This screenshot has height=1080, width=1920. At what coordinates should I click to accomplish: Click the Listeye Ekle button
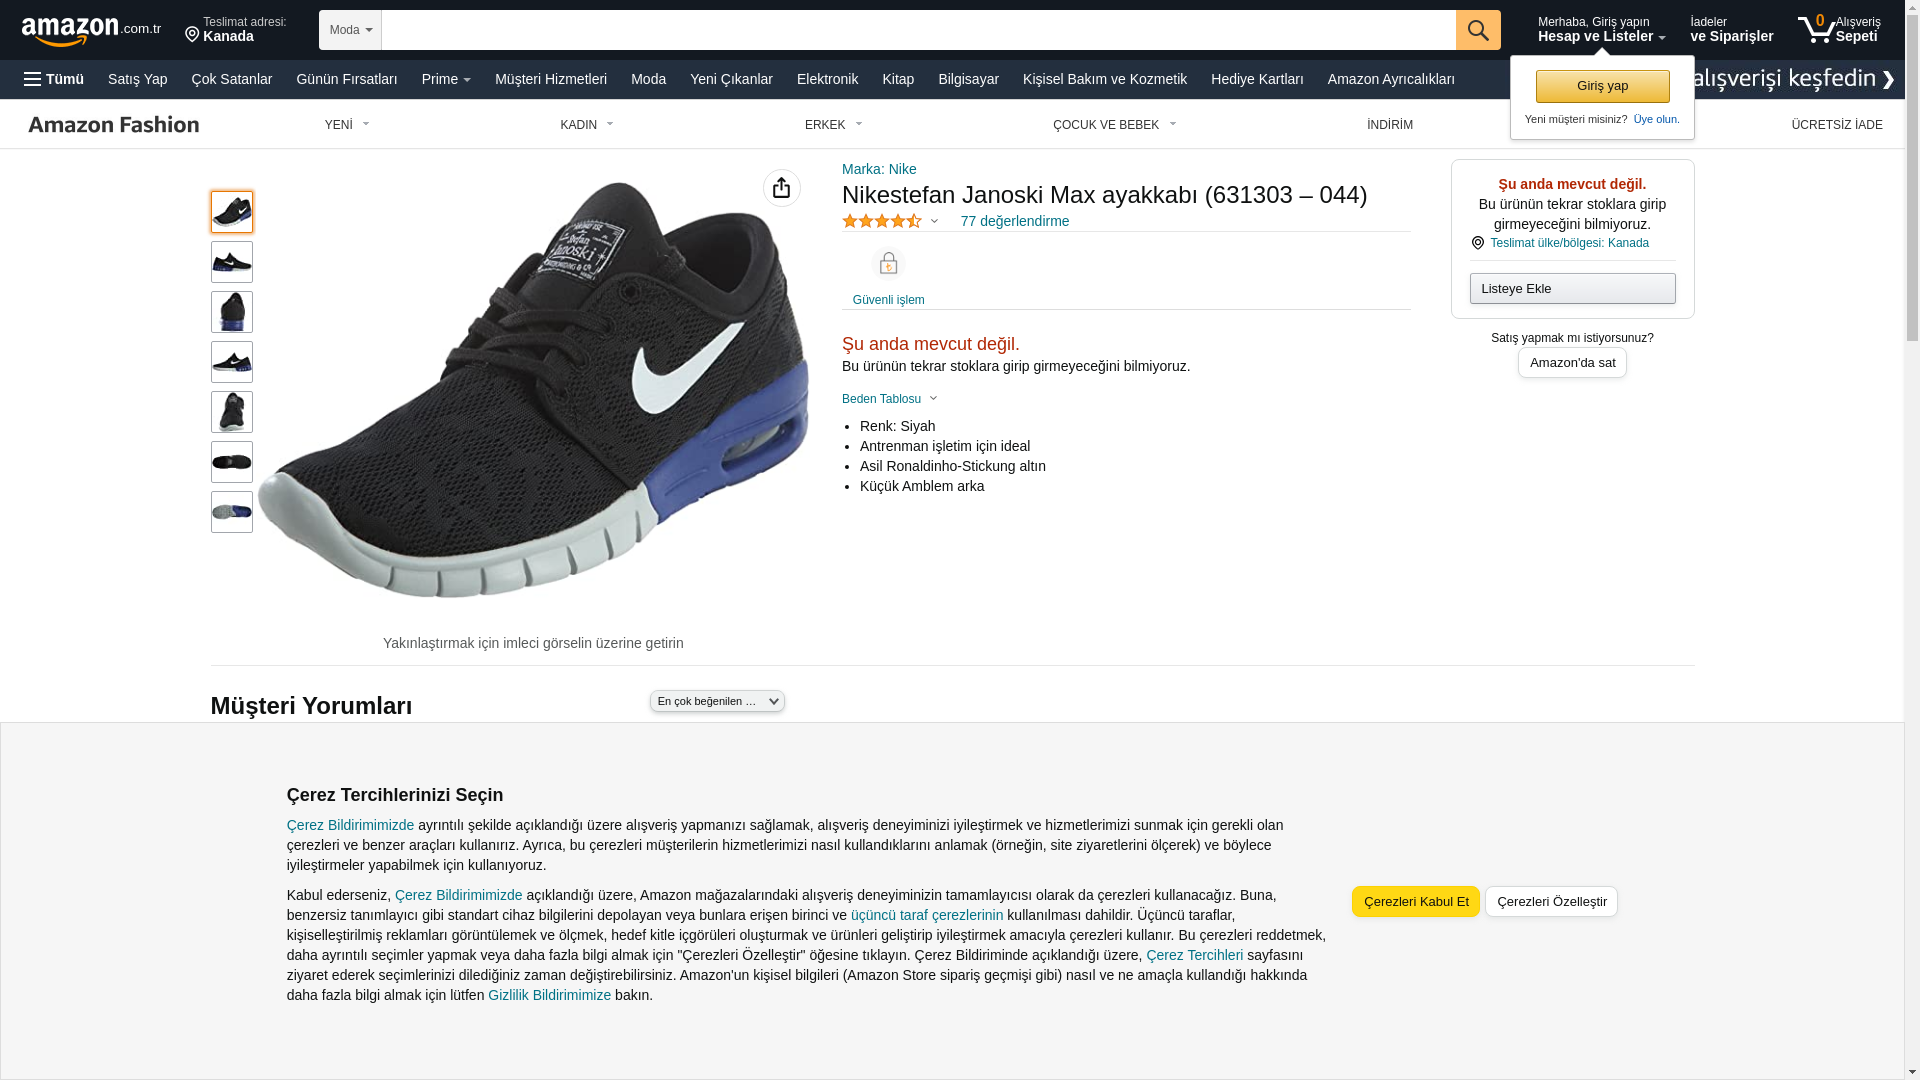1572,289
